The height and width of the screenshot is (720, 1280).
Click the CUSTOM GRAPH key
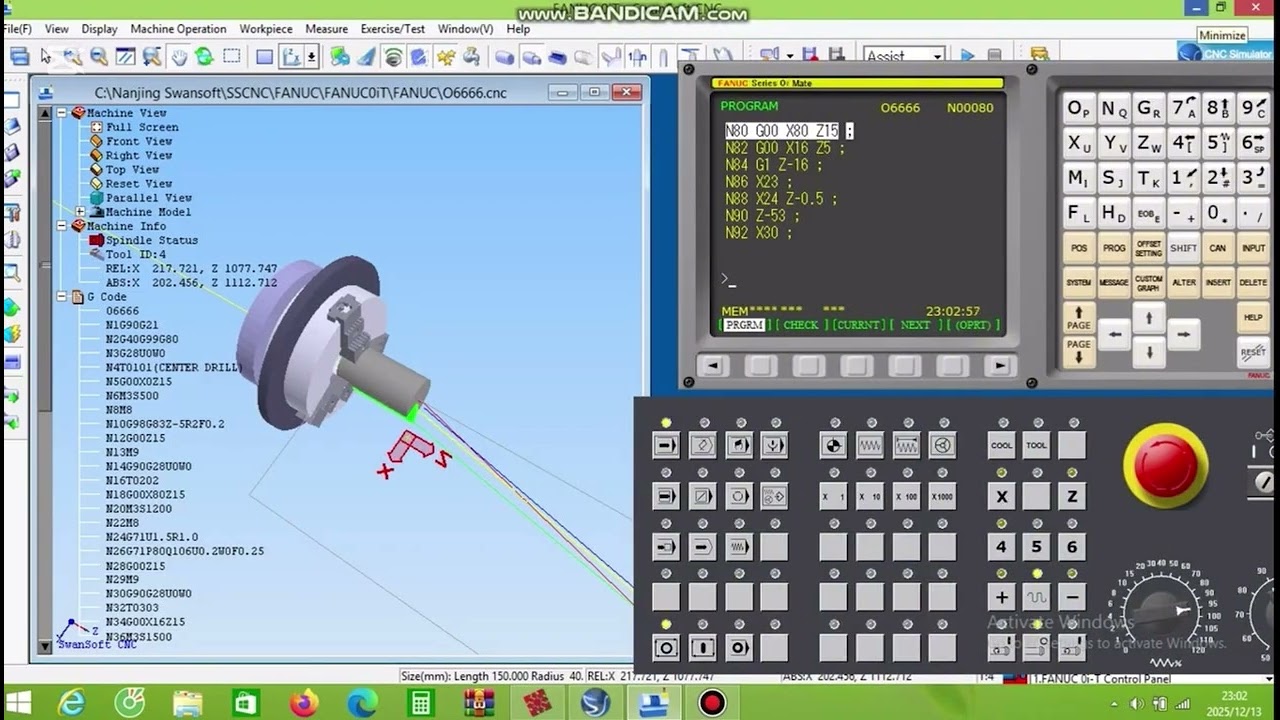1148,283
